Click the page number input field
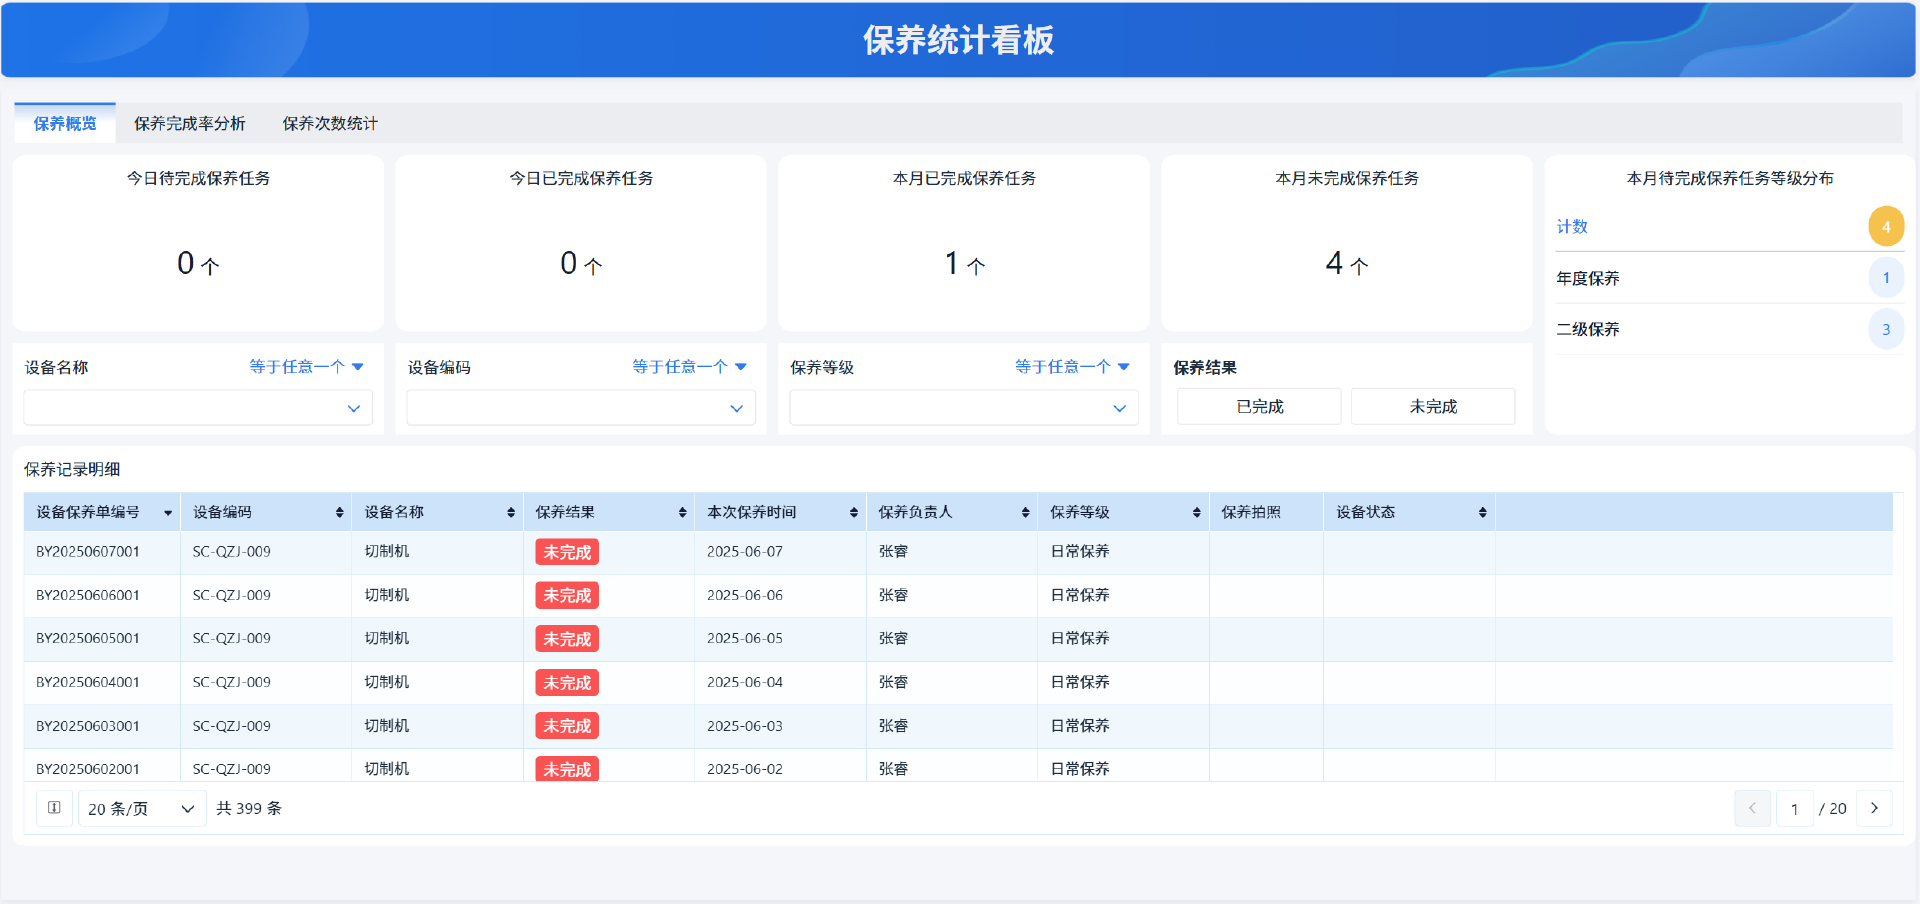Viewport: 1920px width, 904px height. pyautogui.click(x=1795, y=808)
